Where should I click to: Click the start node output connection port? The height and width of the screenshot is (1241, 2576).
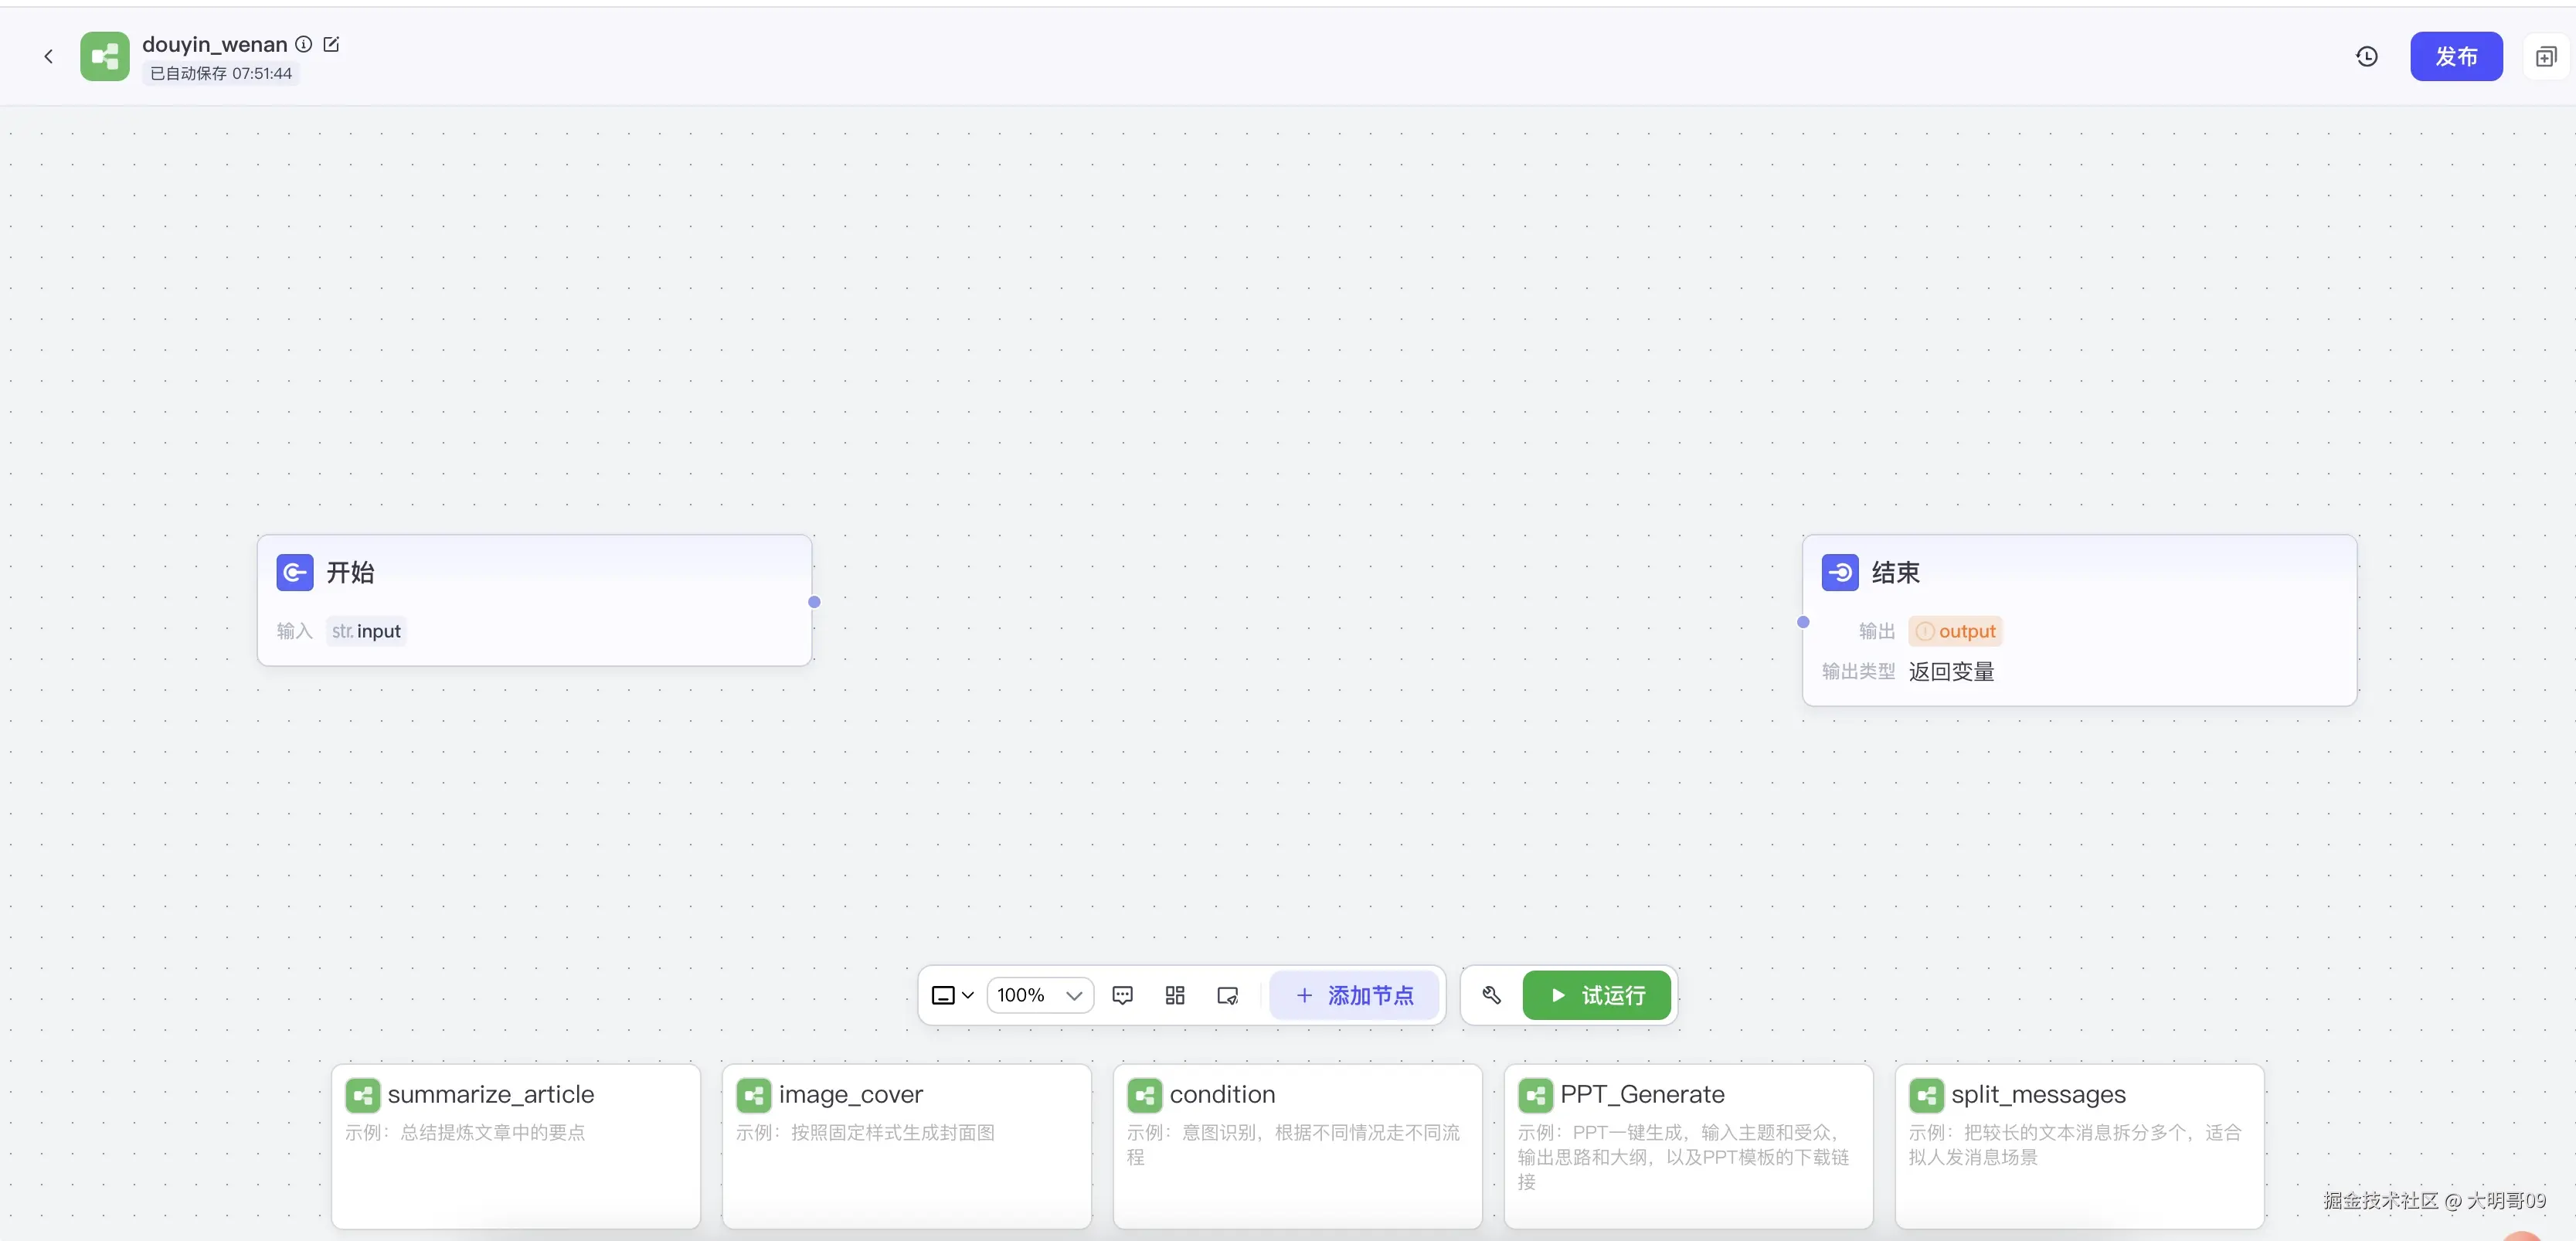pos(814,602)
